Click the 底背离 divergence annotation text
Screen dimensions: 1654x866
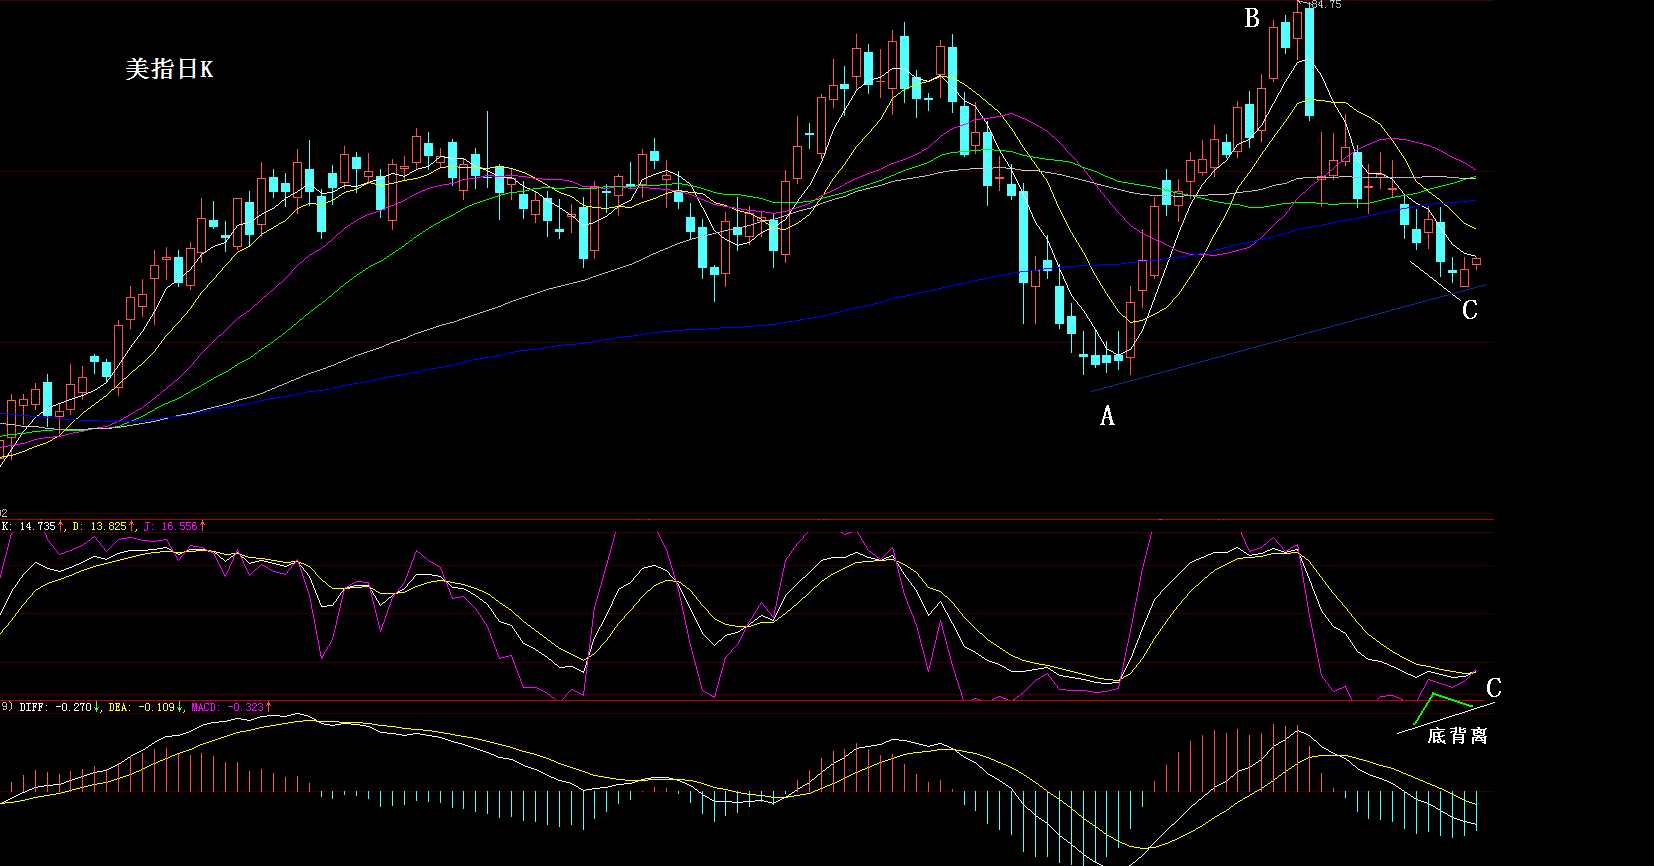point(1457,736)
